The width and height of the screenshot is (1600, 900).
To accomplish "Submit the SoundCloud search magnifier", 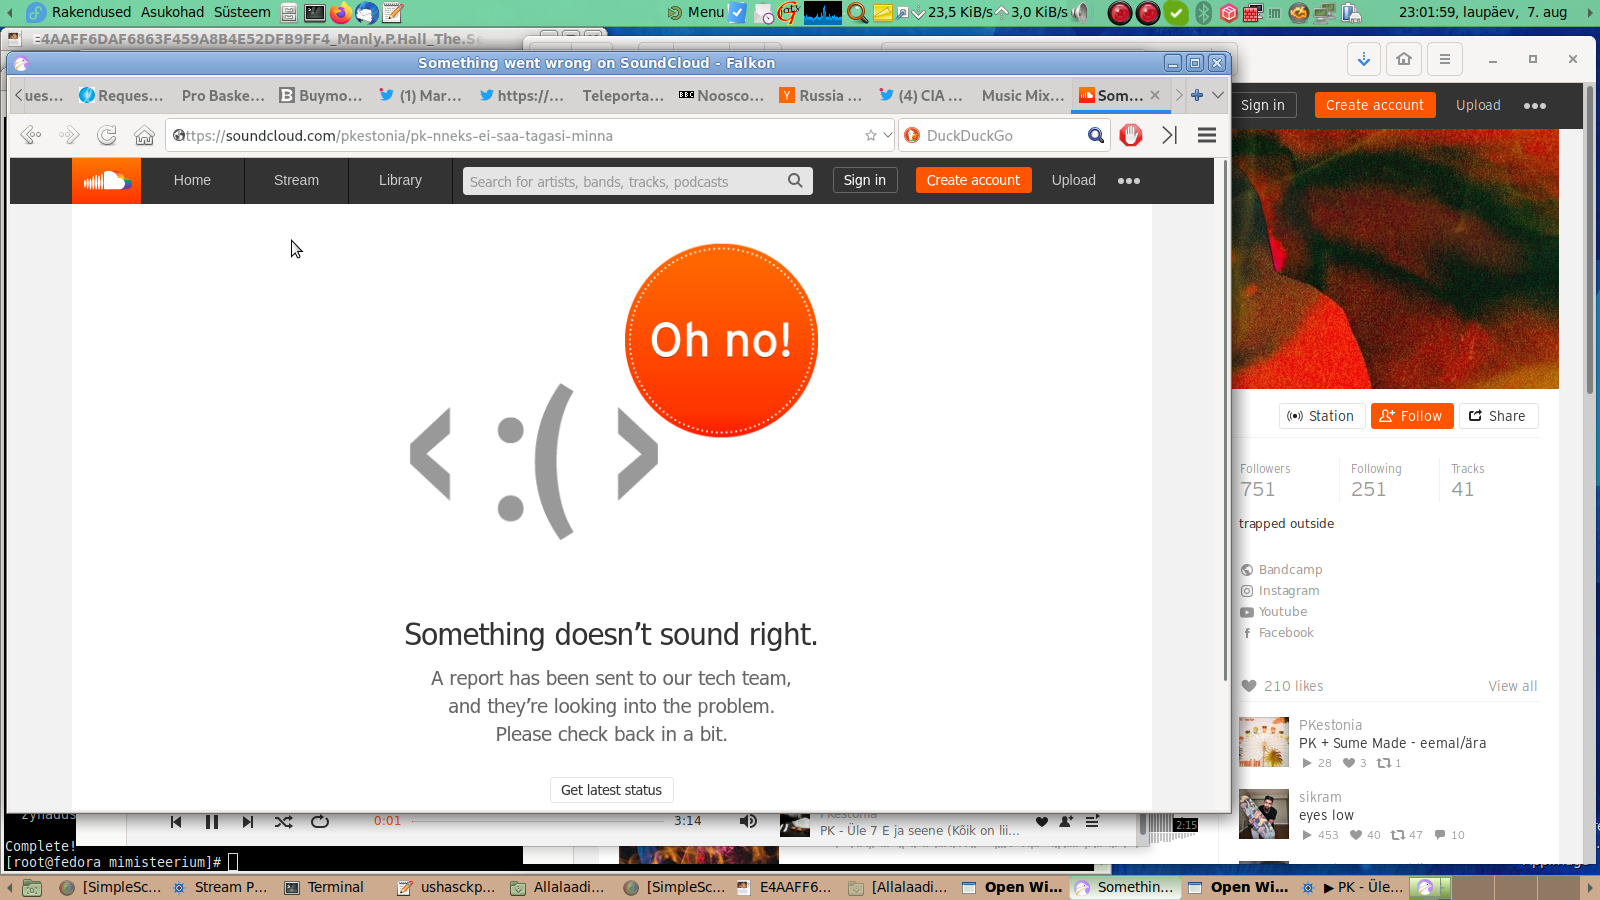I will point(795,181).
